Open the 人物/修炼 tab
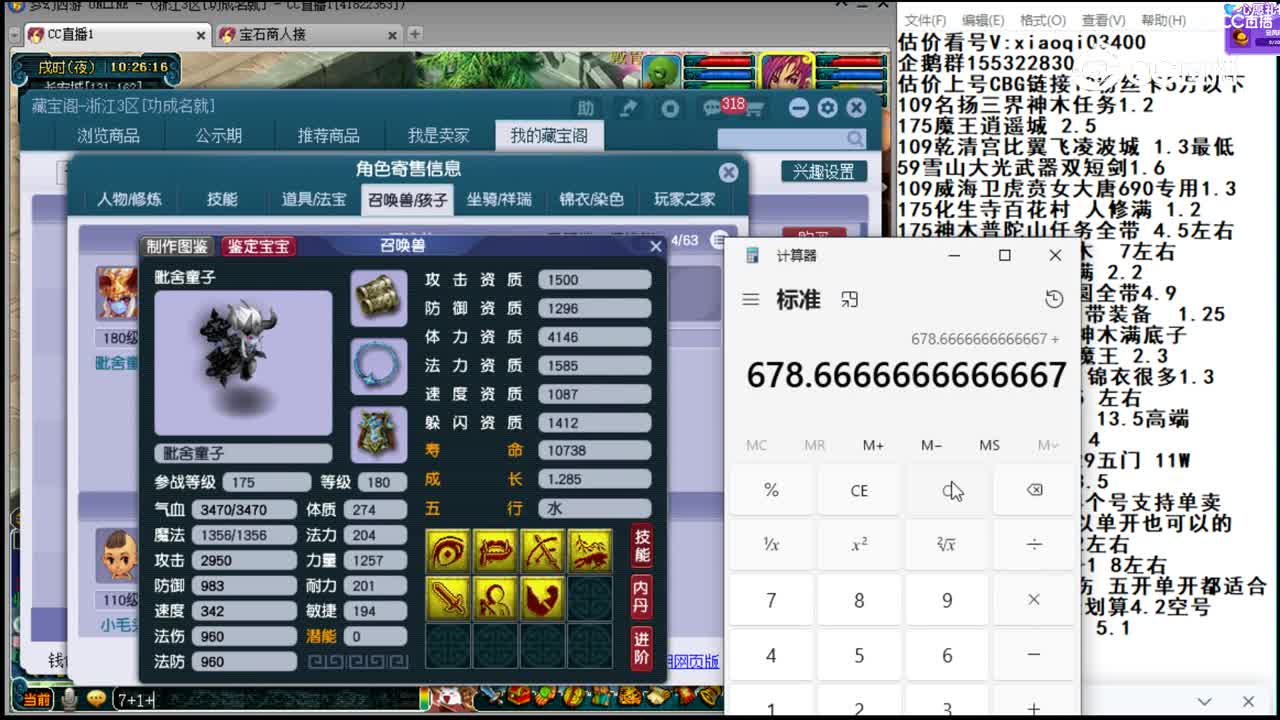The image size is (1280, 720). (129, 199)
